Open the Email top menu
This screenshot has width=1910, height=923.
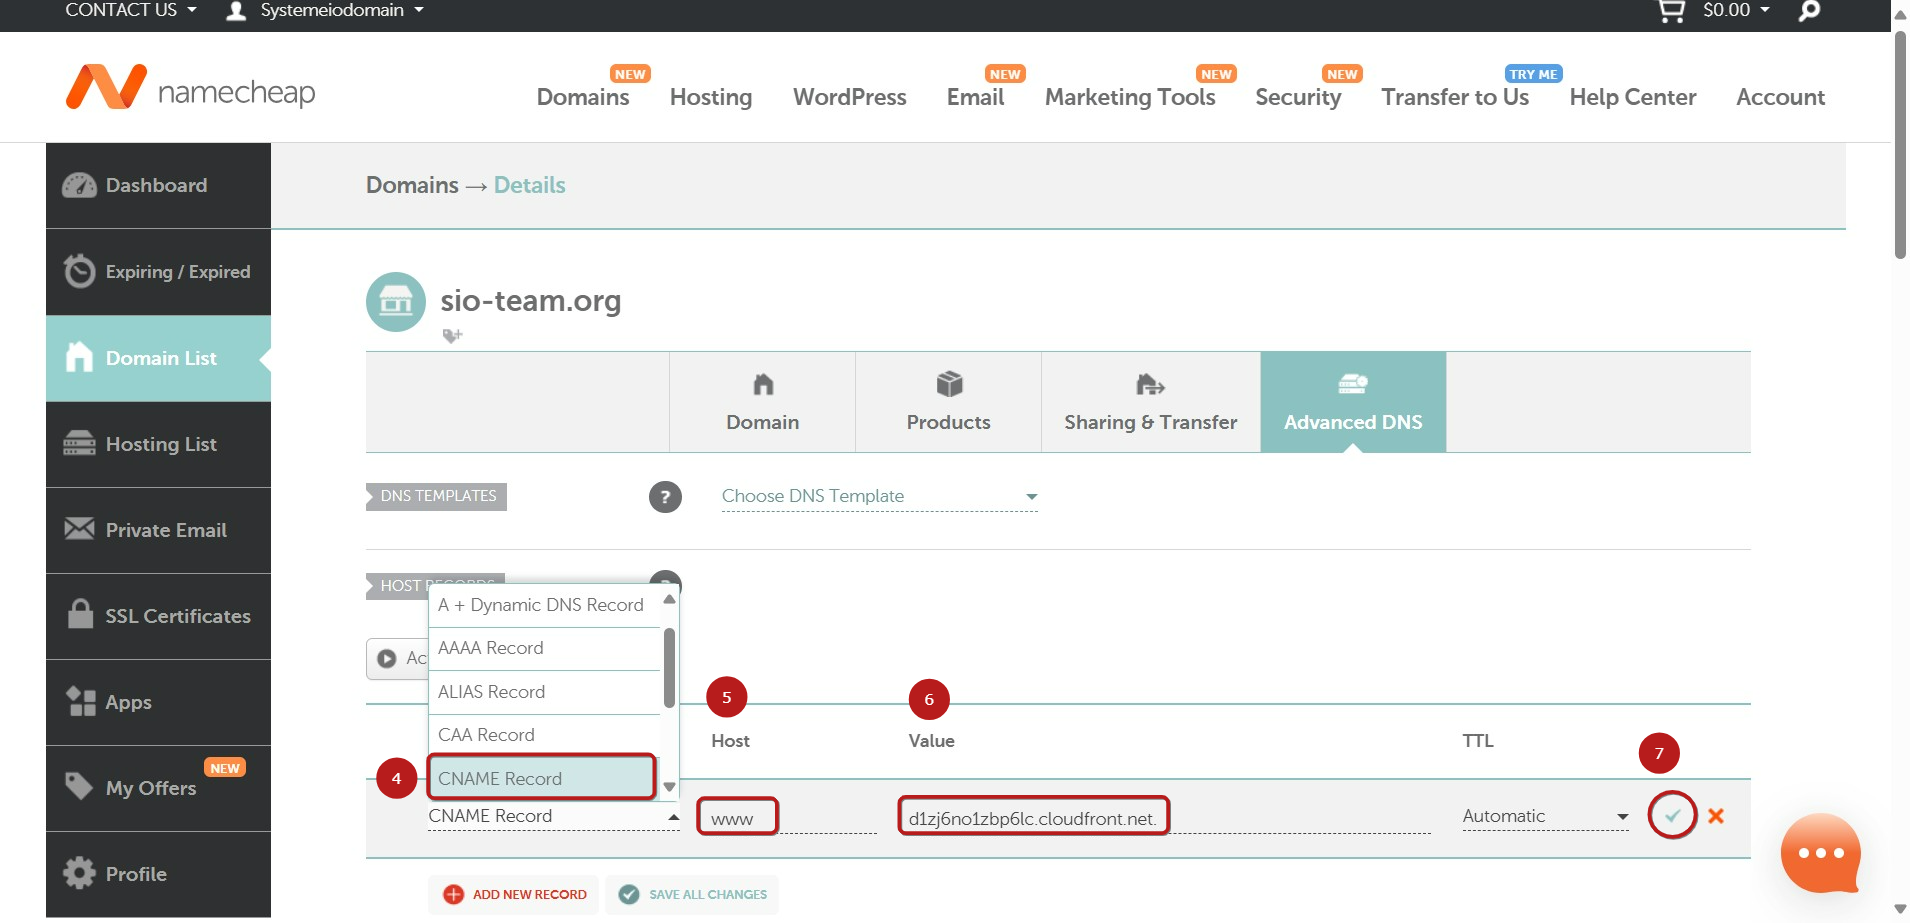tap(976, 97)
